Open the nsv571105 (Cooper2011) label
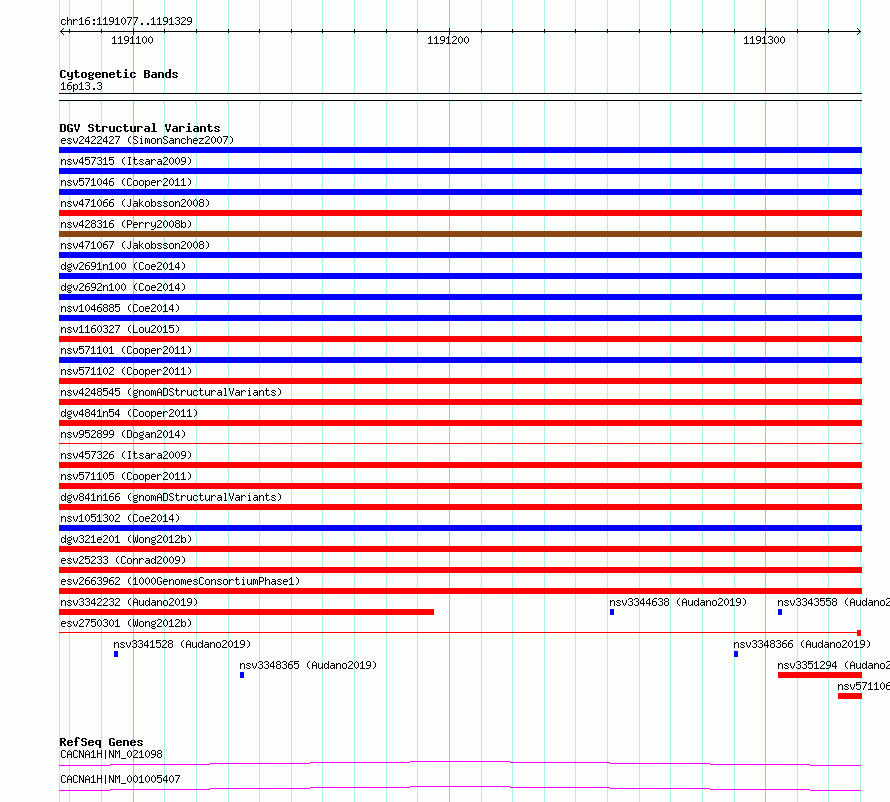 point(126,476)
